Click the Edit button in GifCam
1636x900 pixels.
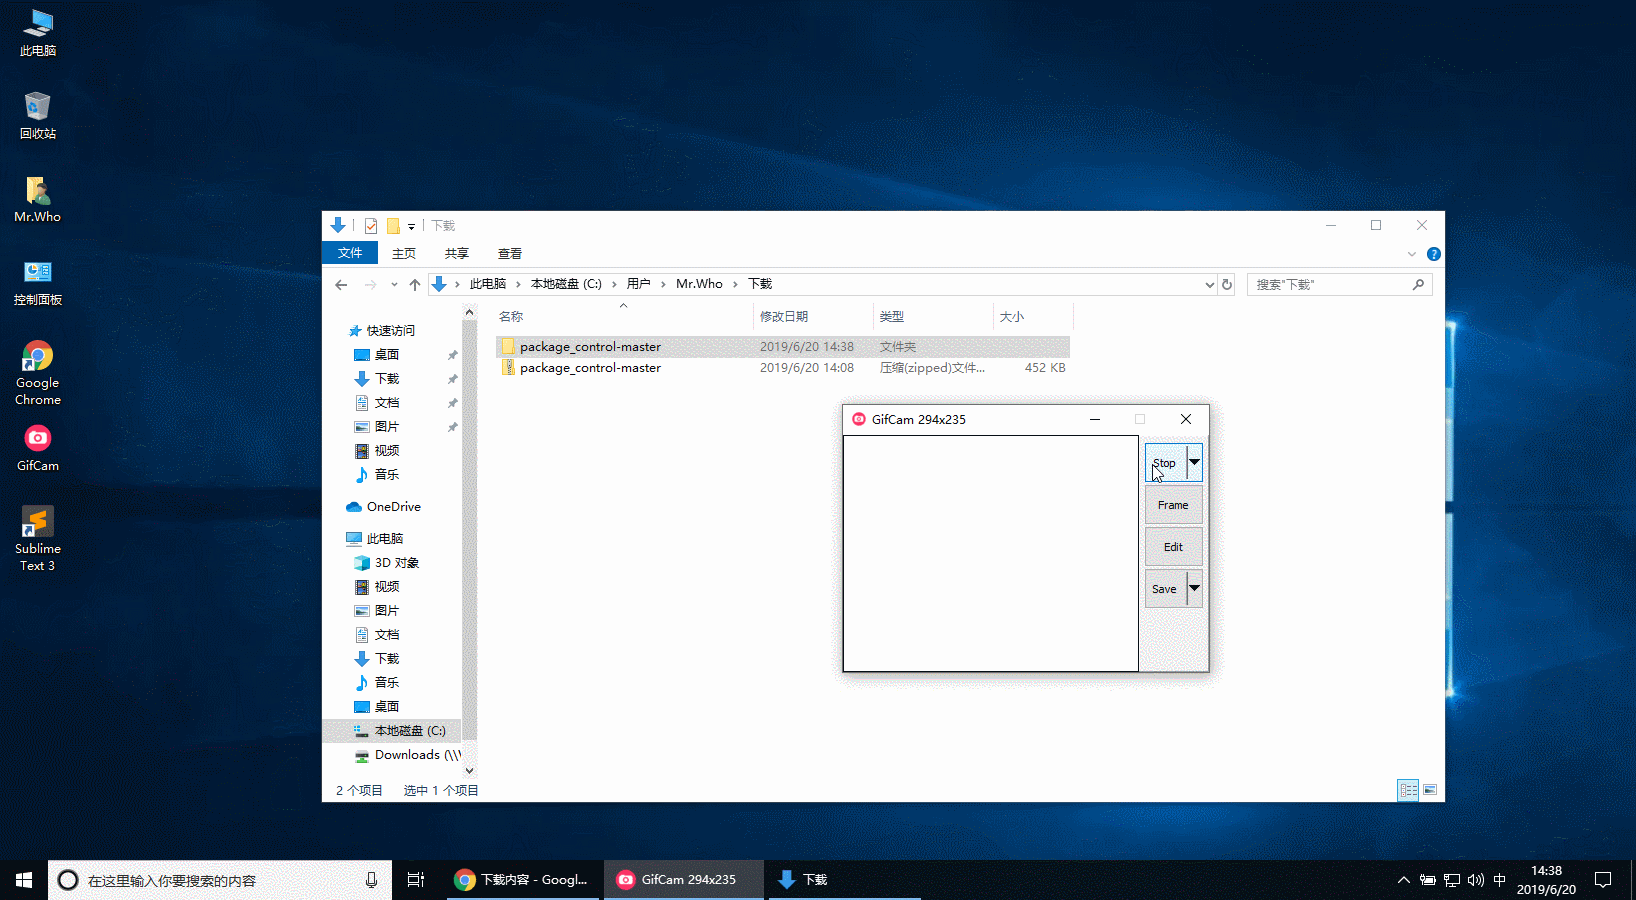coord(1174,547)
